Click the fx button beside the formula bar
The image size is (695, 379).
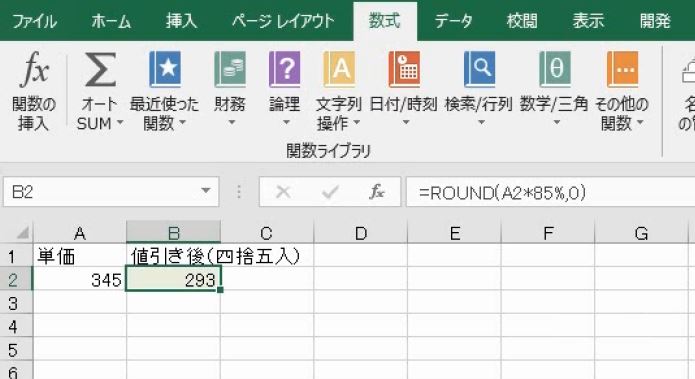377,192
